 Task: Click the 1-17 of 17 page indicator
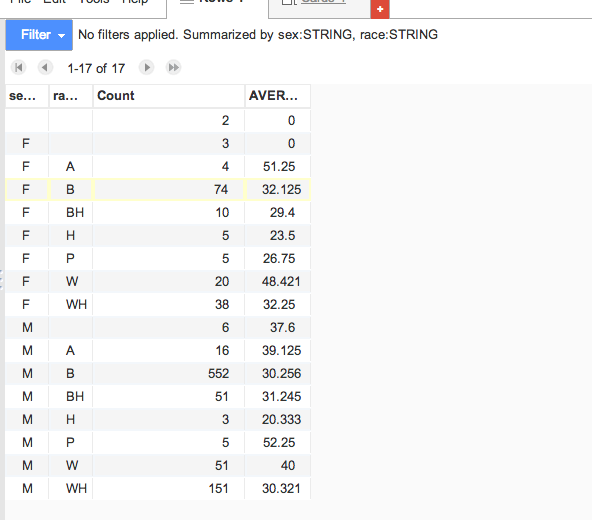click(96, 68)
